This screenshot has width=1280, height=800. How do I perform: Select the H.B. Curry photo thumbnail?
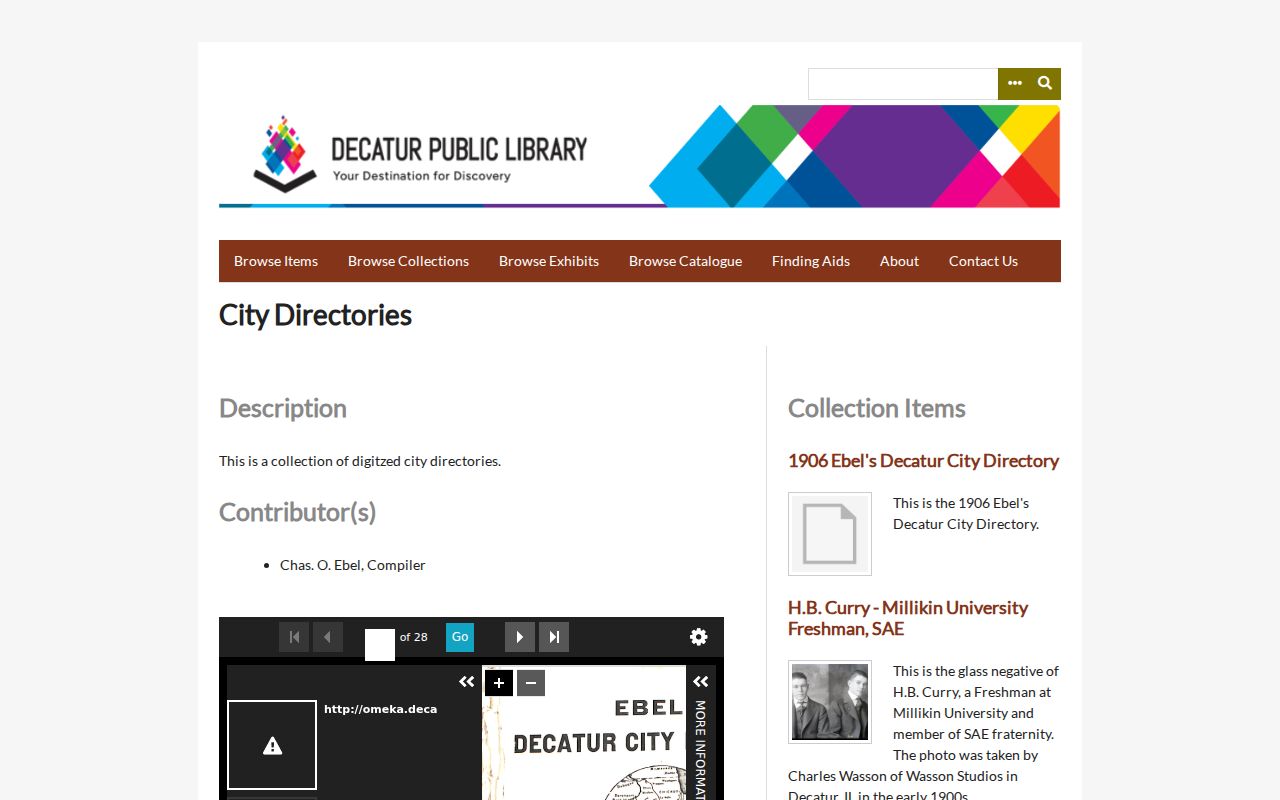(x=830, y=702)
